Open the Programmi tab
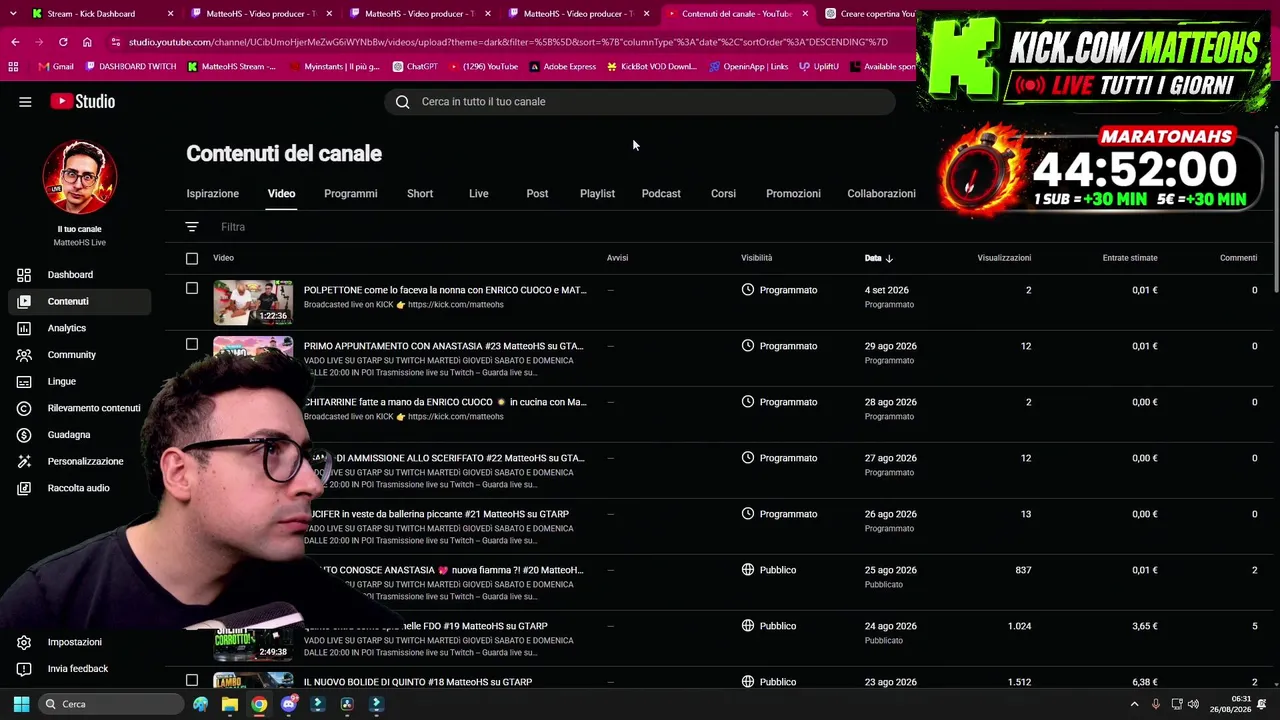 (x=351, y=194)
